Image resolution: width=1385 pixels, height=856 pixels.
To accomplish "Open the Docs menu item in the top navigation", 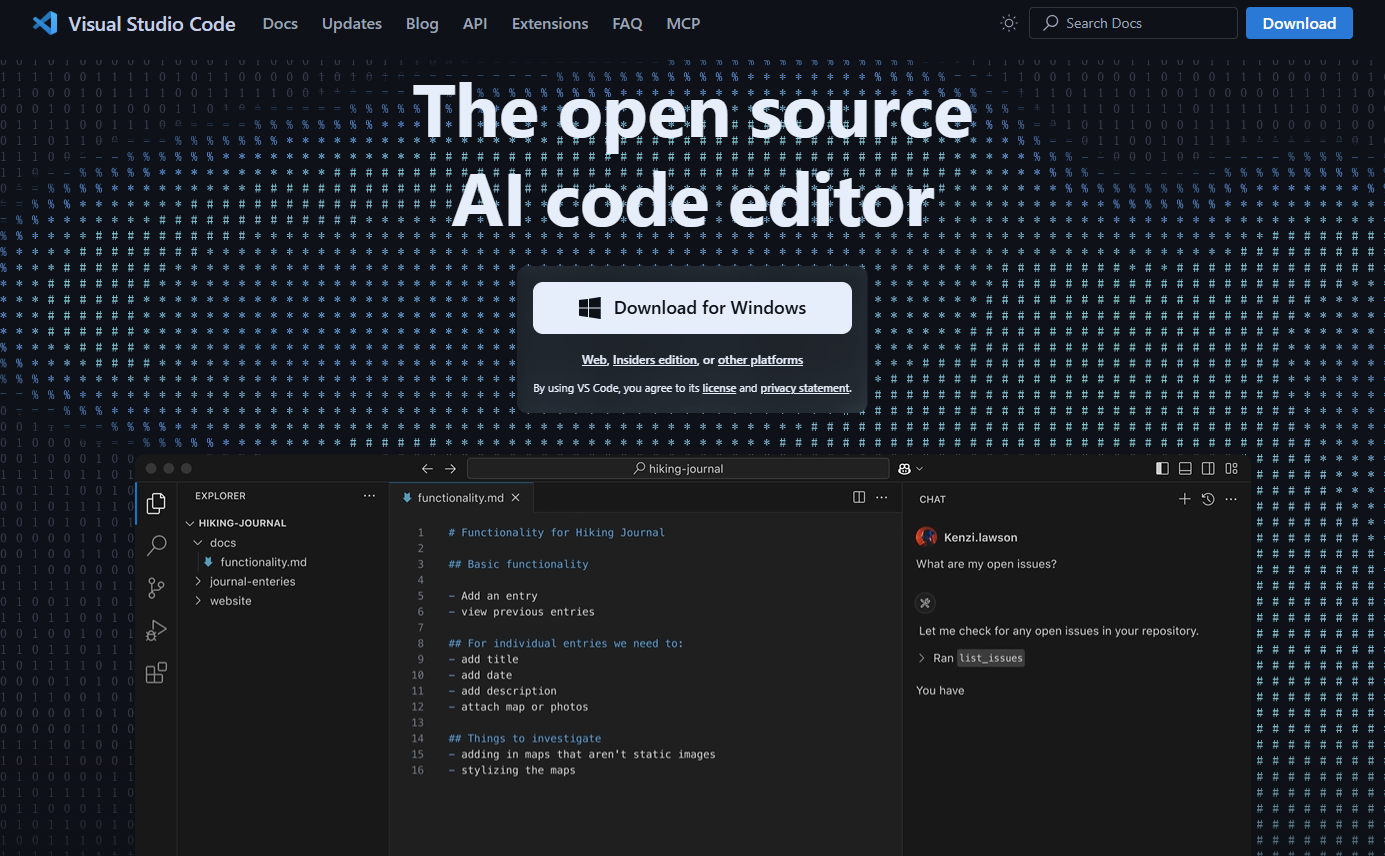I will [280, 23].
